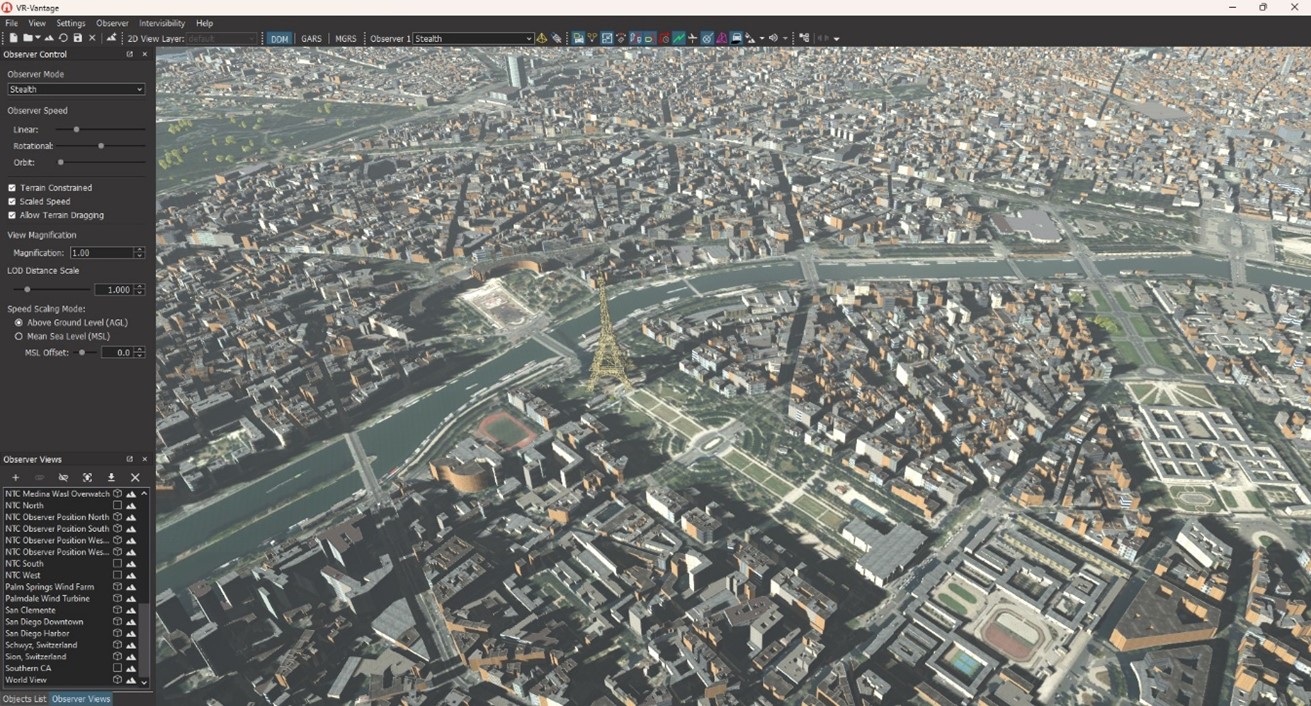Click the airplane icon in the toolbar

coord(692,38)
